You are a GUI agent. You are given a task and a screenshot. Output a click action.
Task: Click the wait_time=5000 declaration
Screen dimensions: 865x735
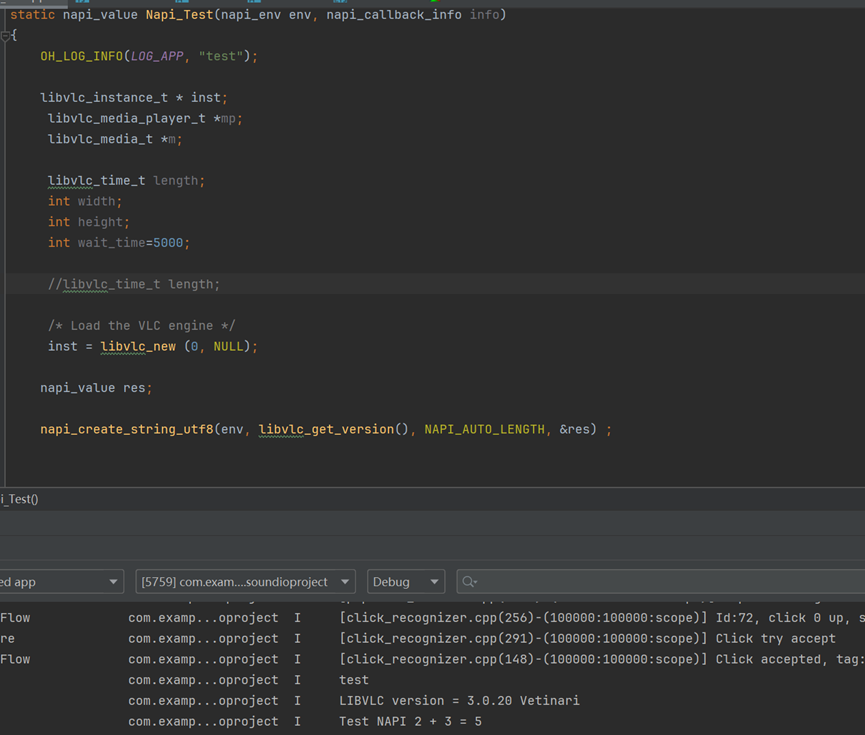click(119, 243)
